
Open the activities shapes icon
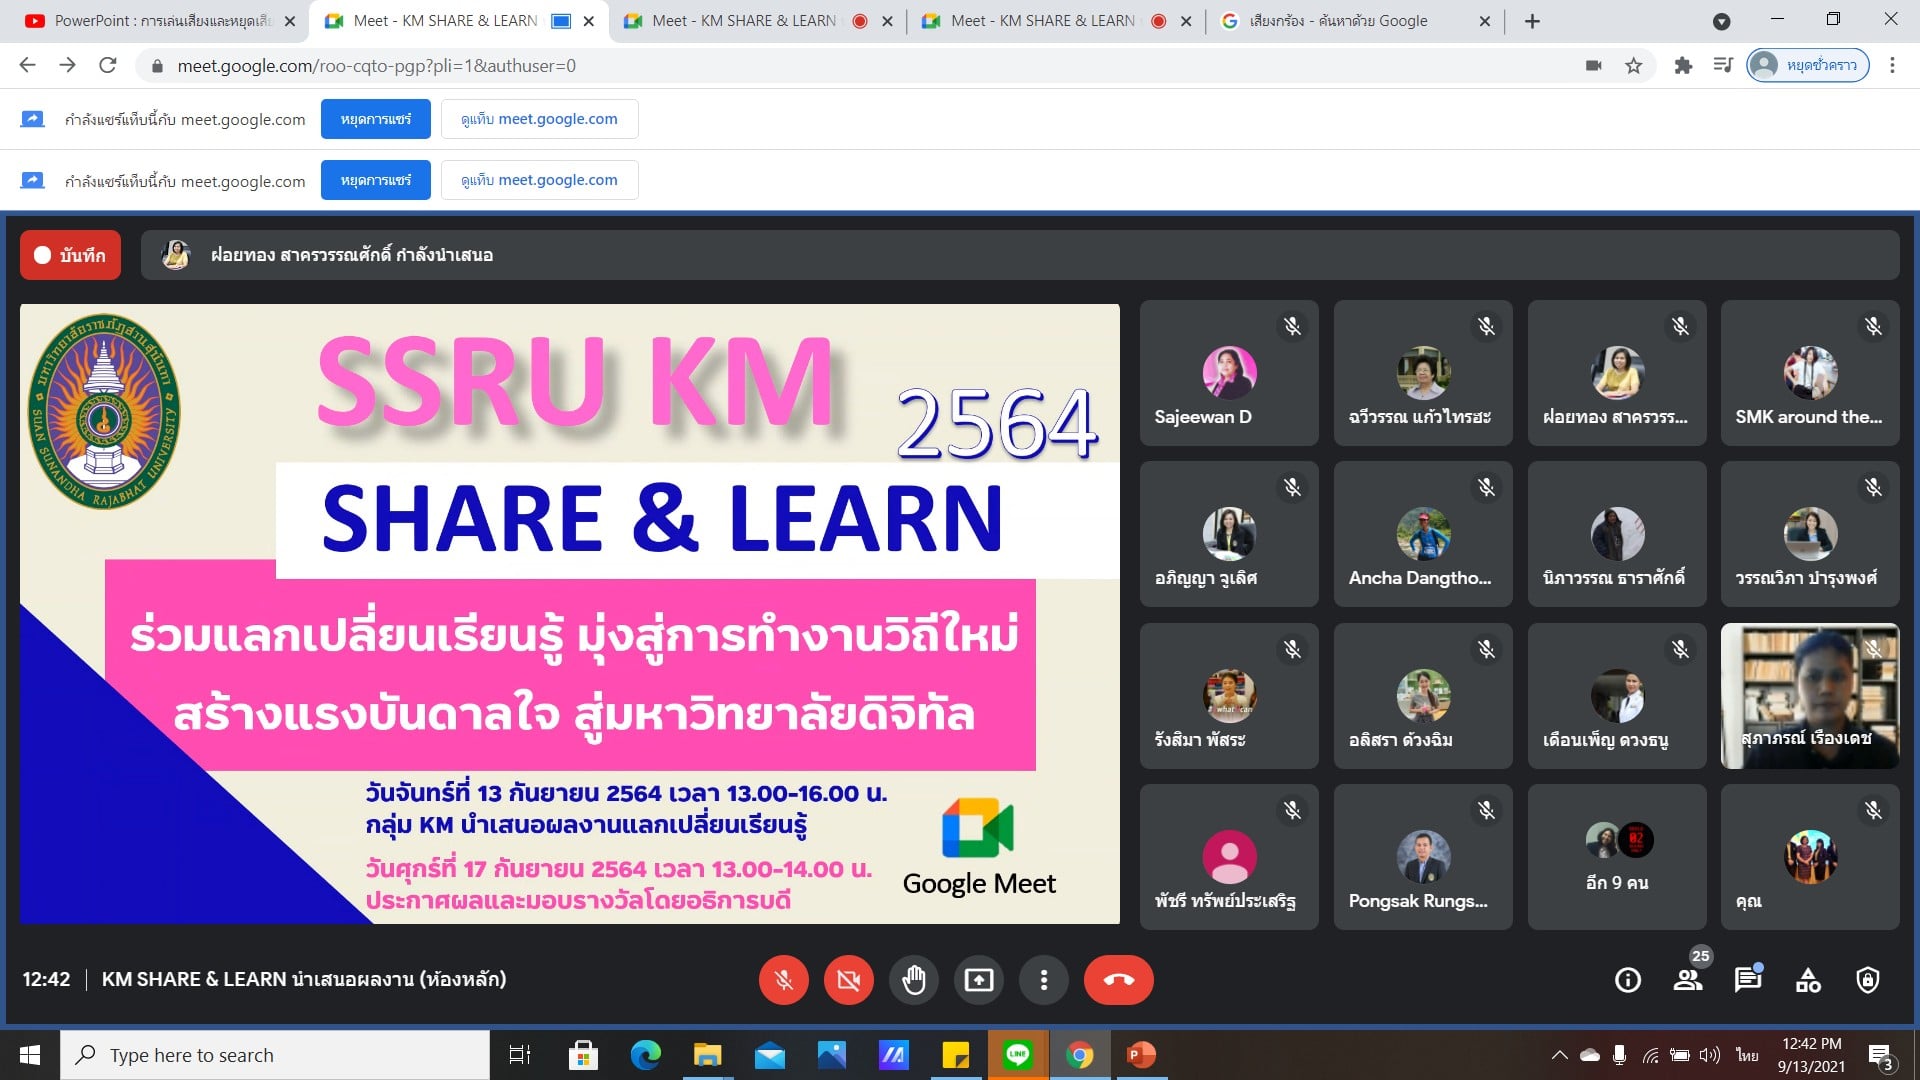tap(1808, 980)
